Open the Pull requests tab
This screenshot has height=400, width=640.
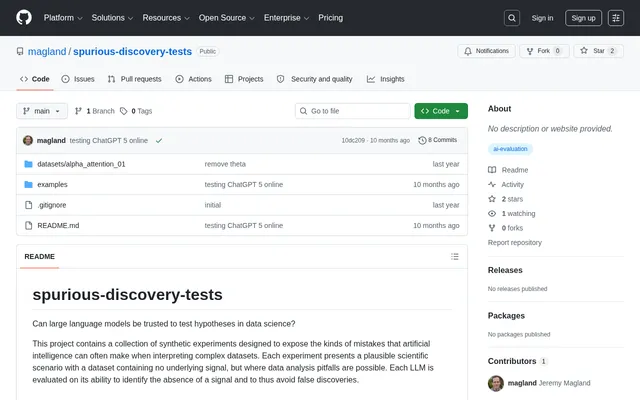point(135,79)
